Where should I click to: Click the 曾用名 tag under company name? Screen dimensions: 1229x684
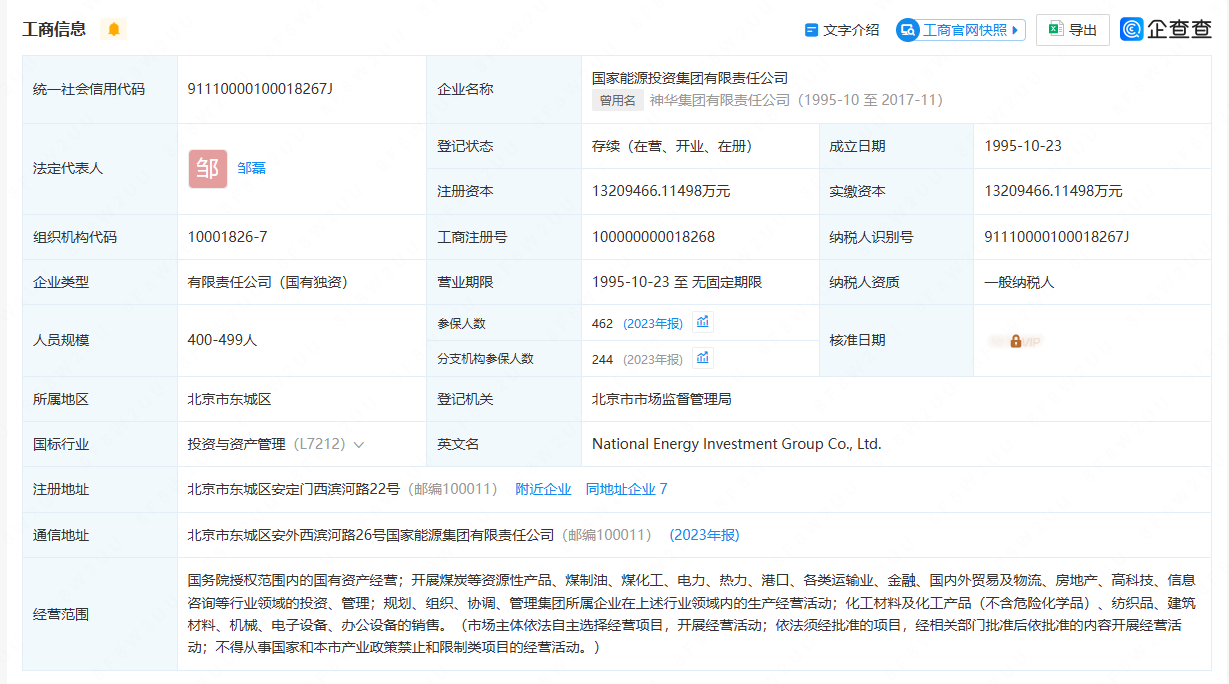click(x=617, y=100)
